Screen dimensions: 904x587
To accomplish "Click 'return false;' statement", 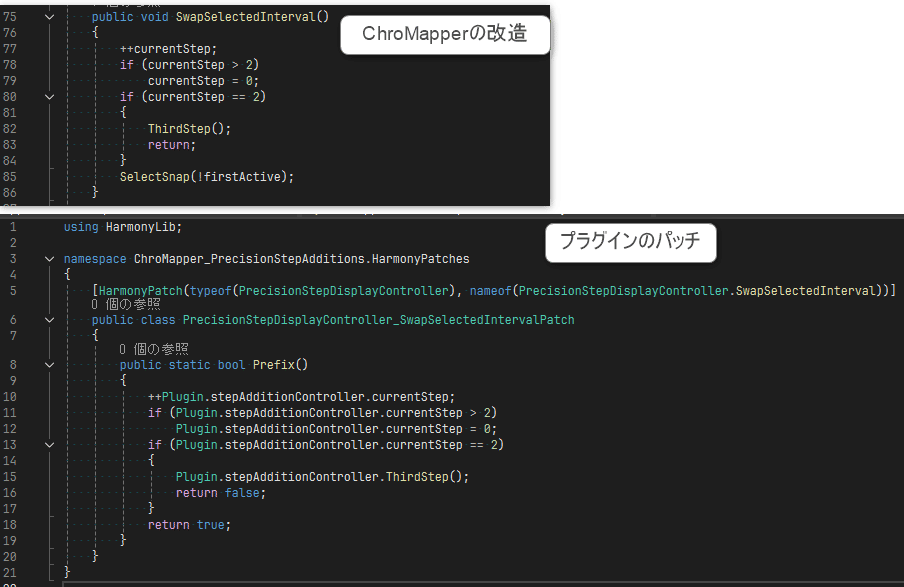I will [x=221, y=493].
